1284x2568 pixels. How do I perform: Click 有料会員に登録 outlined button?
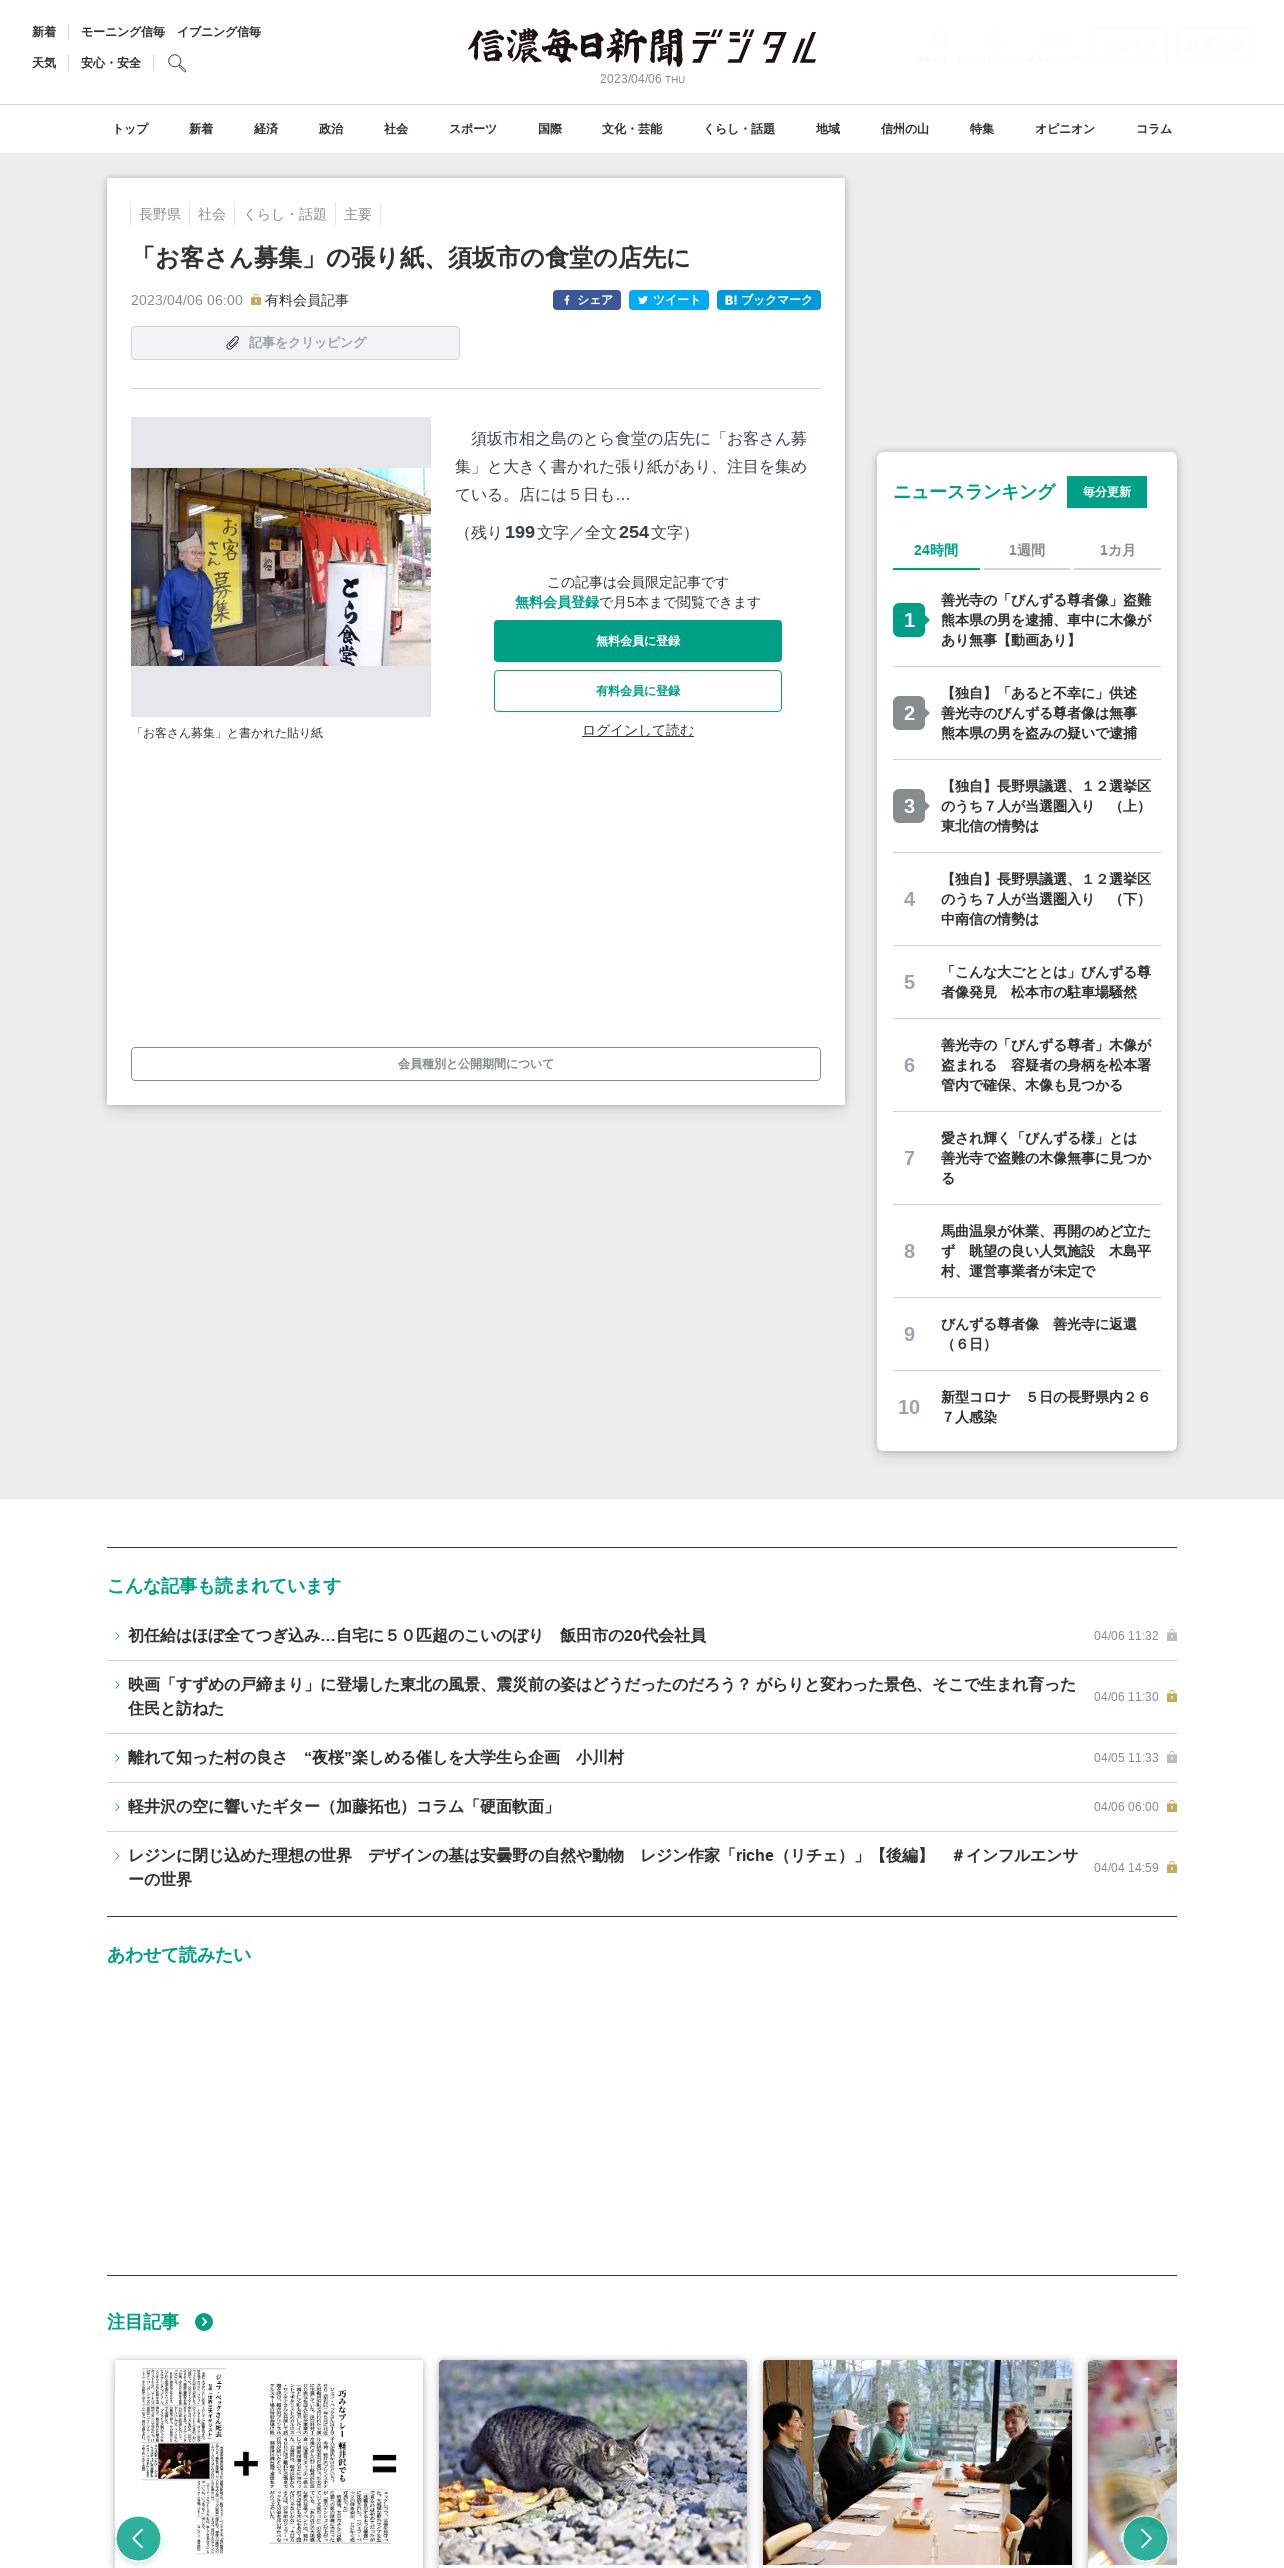click(638, 691)
